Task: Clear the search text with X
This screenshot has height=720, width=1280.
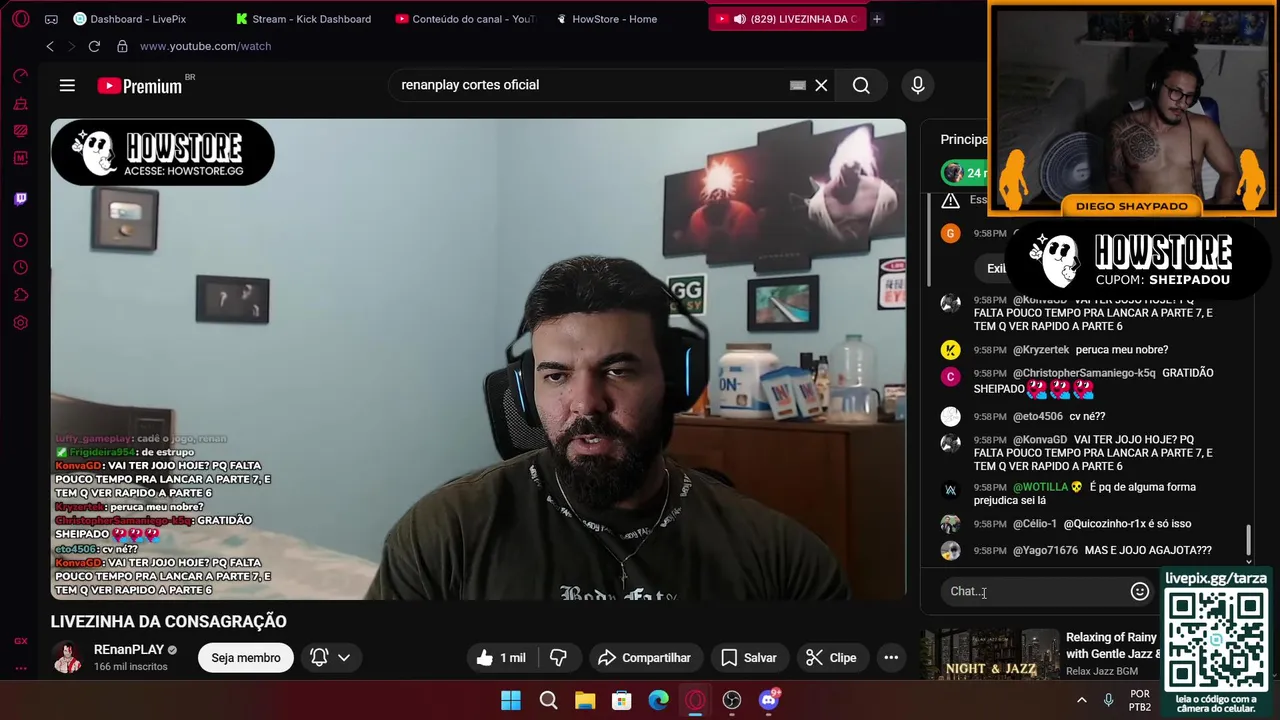Action: tap(821, 85)
